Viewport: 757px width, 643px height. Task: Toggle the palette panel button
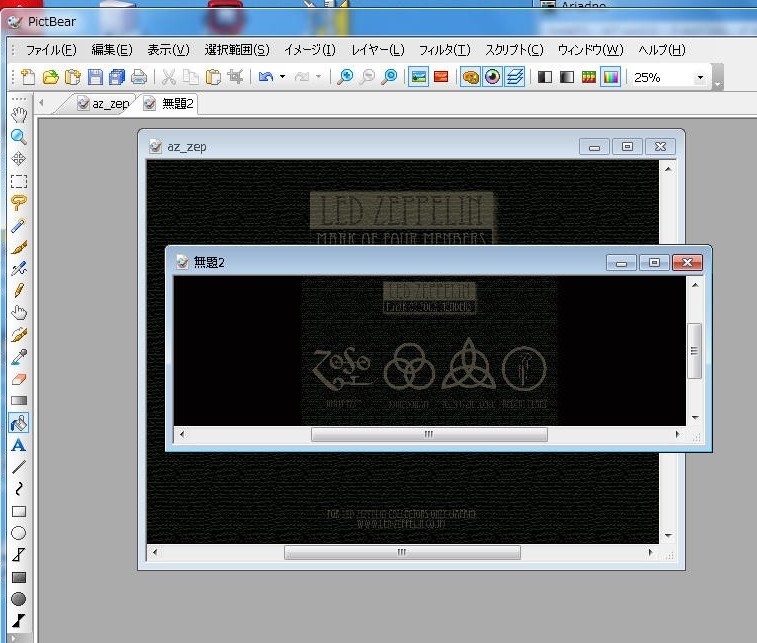tap(471, 77)
